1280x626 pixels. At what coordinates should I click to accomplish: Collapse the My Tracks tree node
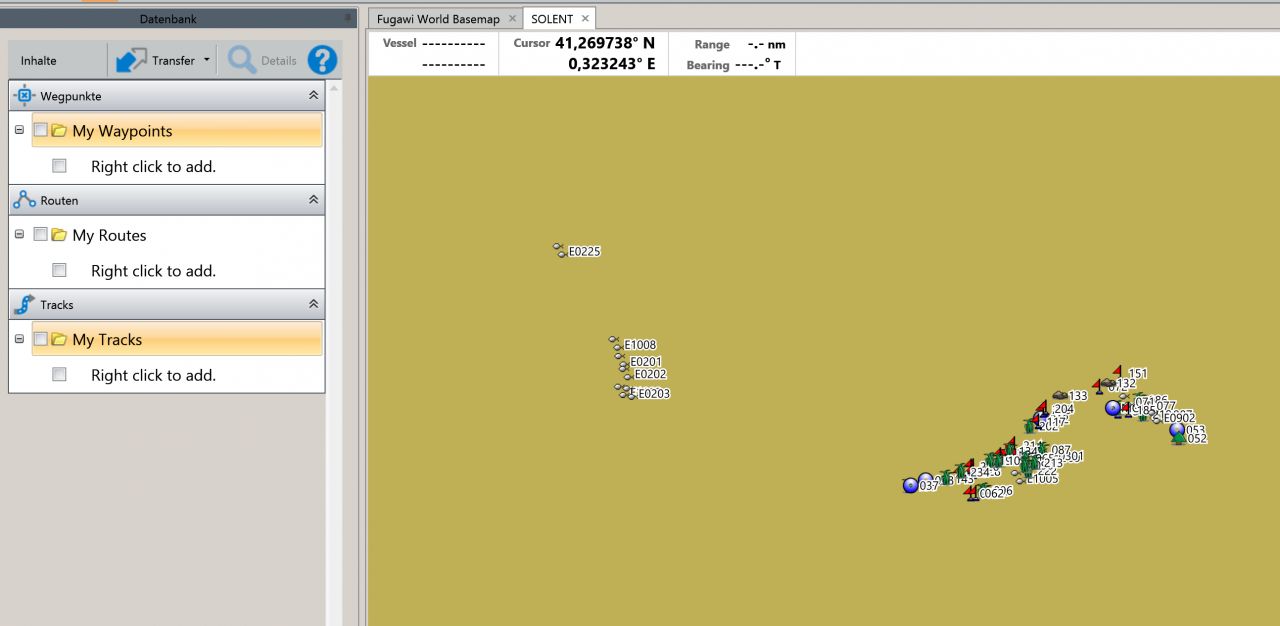(x=19, y=339)
